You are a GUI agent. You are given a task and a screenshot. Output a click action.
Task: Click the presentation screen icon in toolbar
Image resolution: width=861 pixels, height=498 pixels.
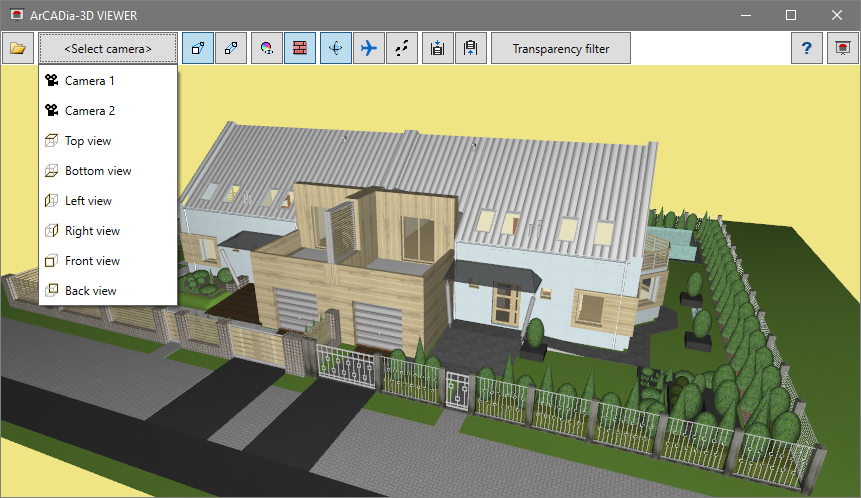point(843,48)
